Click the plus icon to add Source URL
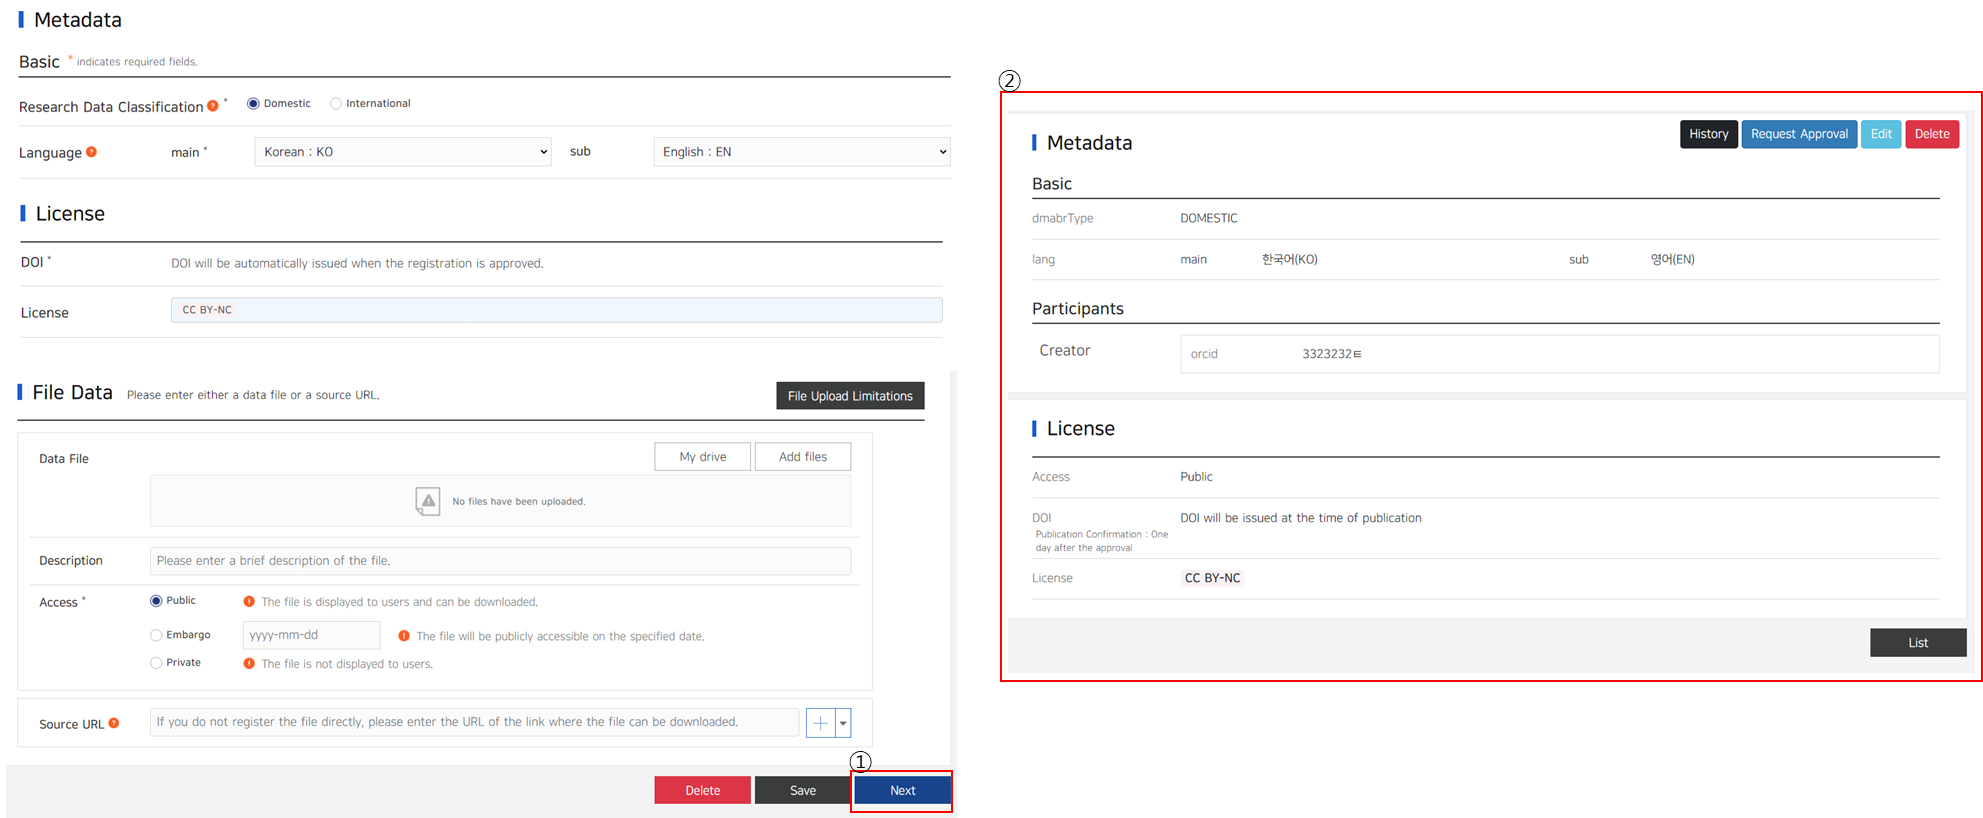 click(820, 723)
